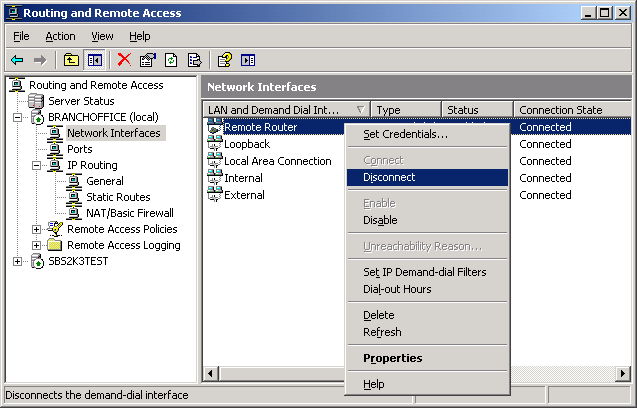Select Network Interfaces in the tree
Image resolution: width=637 pixels, height=408 pixels.
click(x=114, y=133)
